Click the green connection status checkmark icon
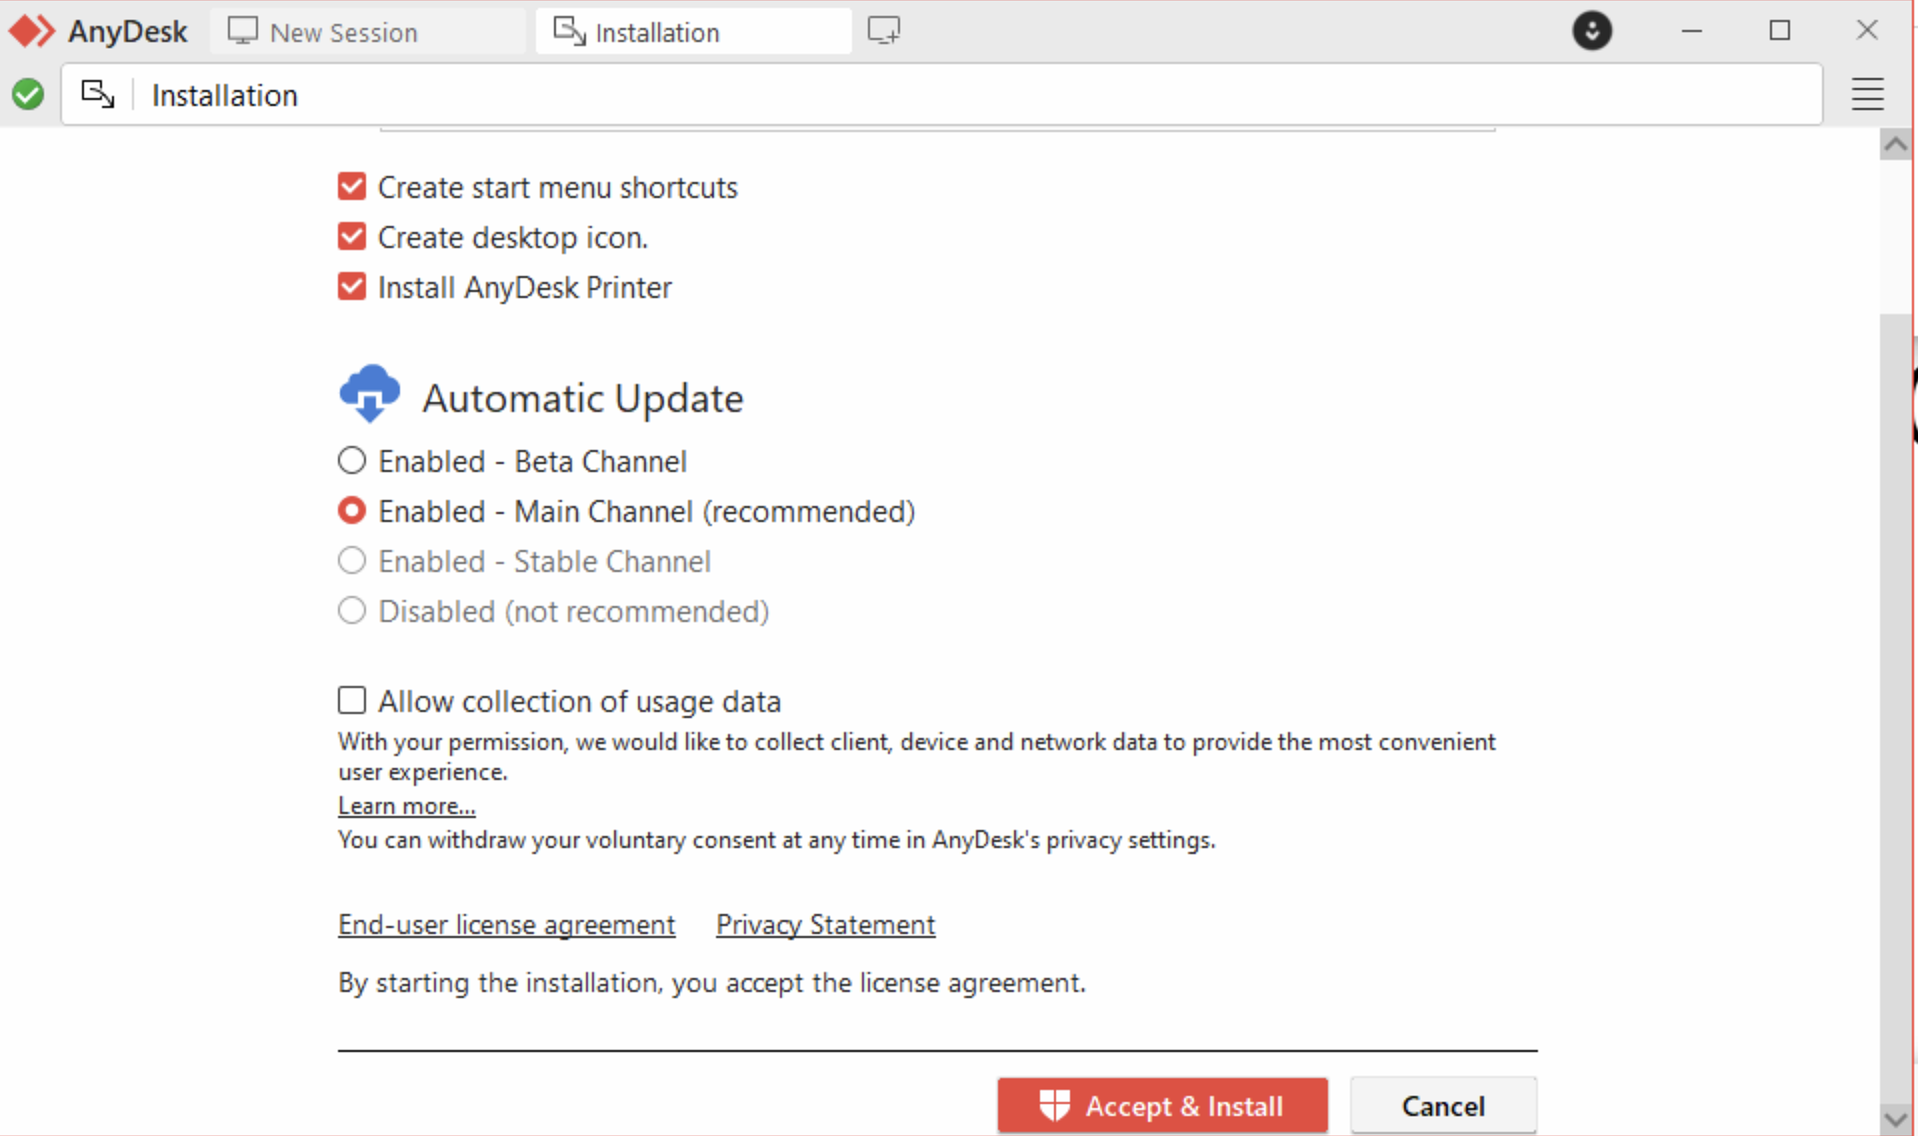Viewport: 1918px width, 1136px height. point(28,95)
